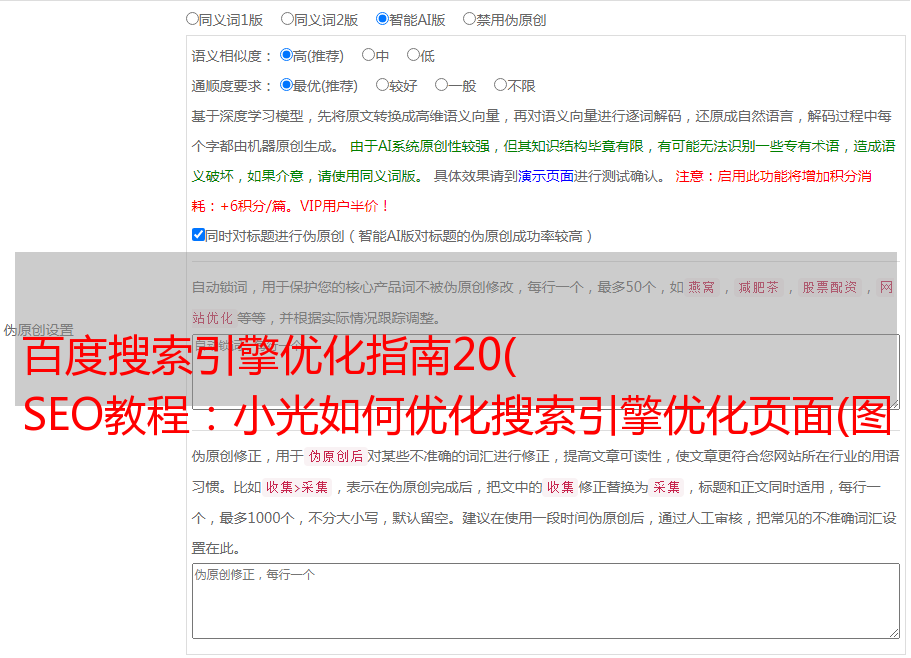Click the 燕窝 example keyword
The width and height of the screenshot is (911, 658).
click(701, 287)
